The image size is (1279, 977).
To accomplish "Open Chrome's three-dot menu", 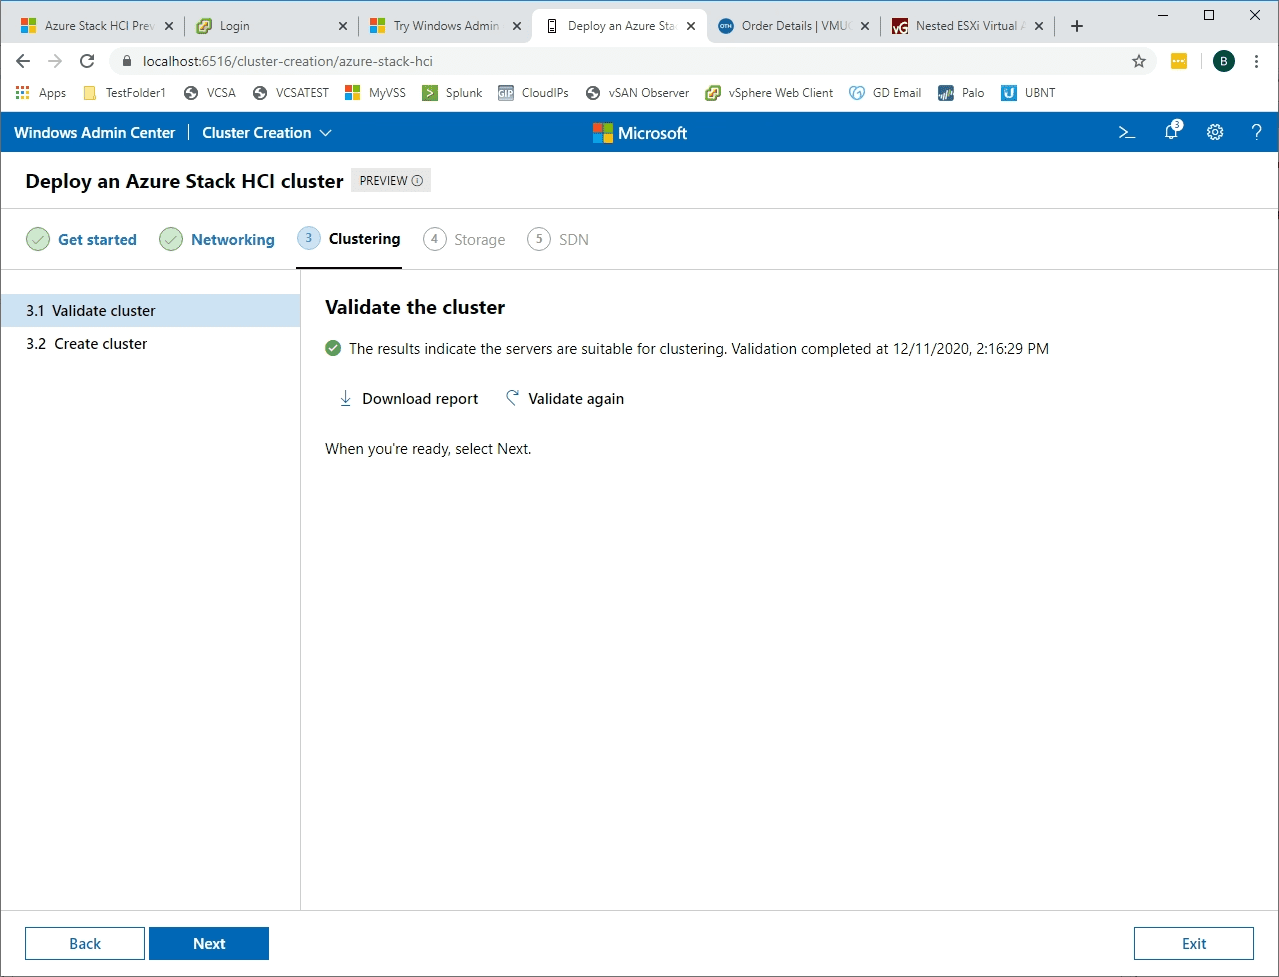I will point(1257,61).
